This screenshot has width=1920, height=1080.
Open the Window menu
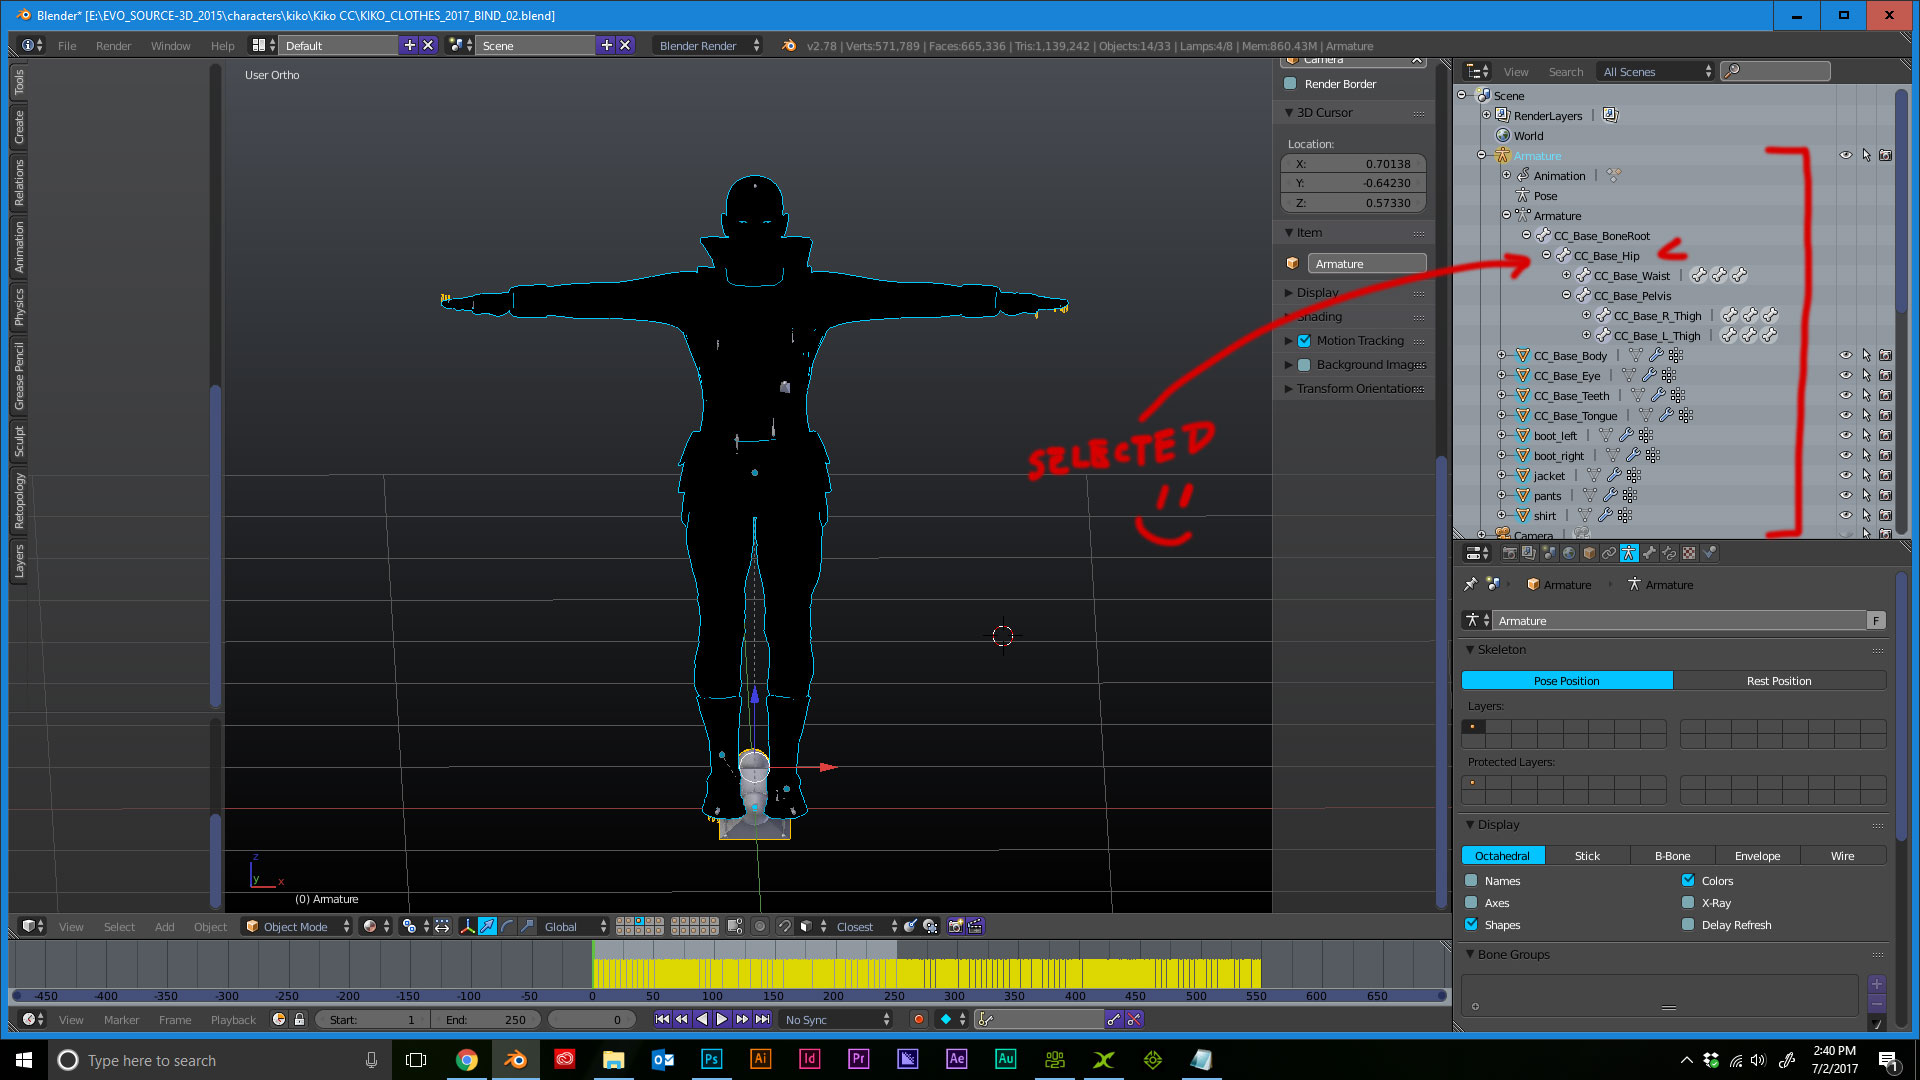click(x=170, y=46)
